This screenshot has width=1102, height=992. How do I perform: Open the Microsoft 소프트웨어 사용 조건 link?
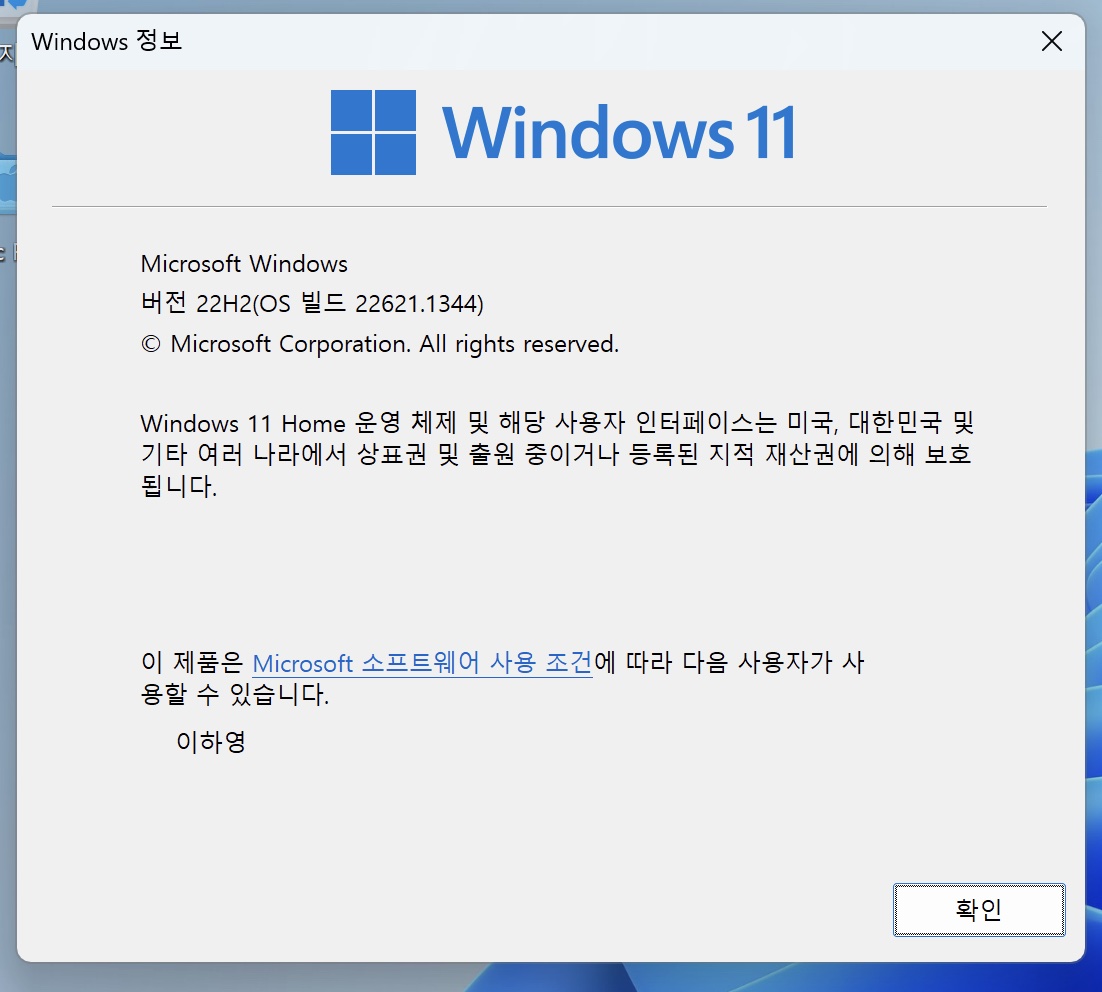click(422, 662)
